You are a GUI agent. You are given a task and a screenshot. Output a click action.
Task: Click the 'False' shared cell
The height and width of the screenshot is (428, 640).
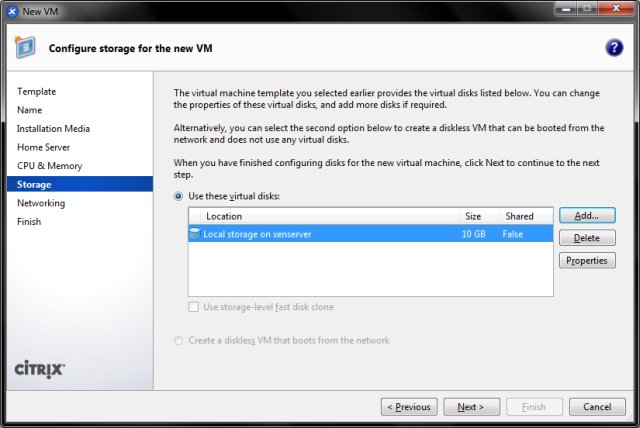coord(513,234)
